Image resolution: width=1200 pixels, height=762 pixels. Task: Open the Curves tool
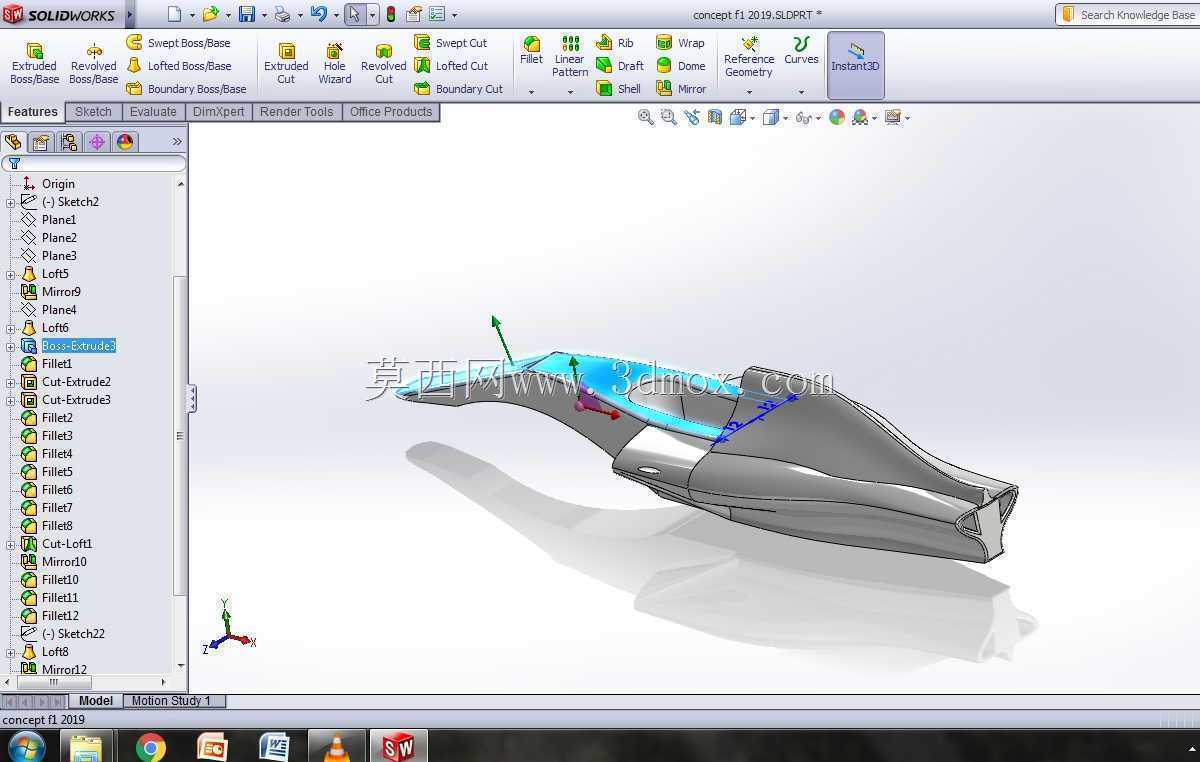[x=801, y=51]
